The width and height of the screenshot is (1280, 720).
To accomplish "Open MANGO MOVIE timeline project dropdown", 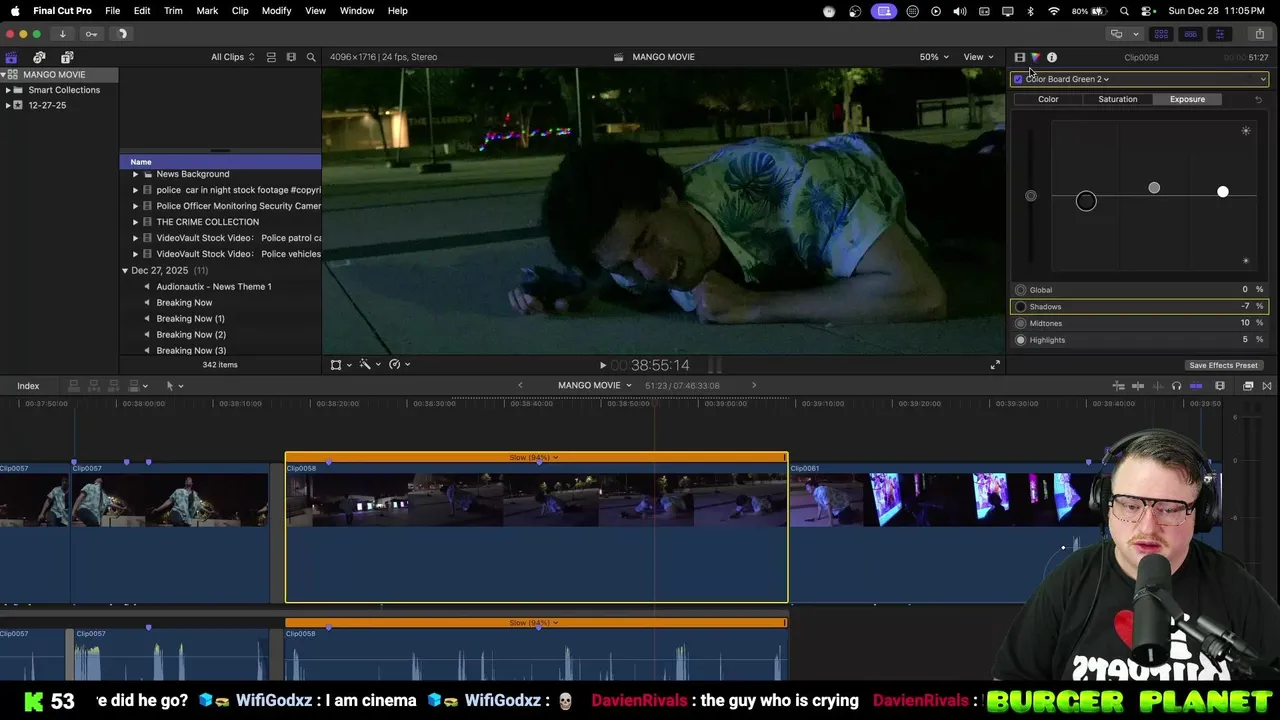I will [595, 385].
